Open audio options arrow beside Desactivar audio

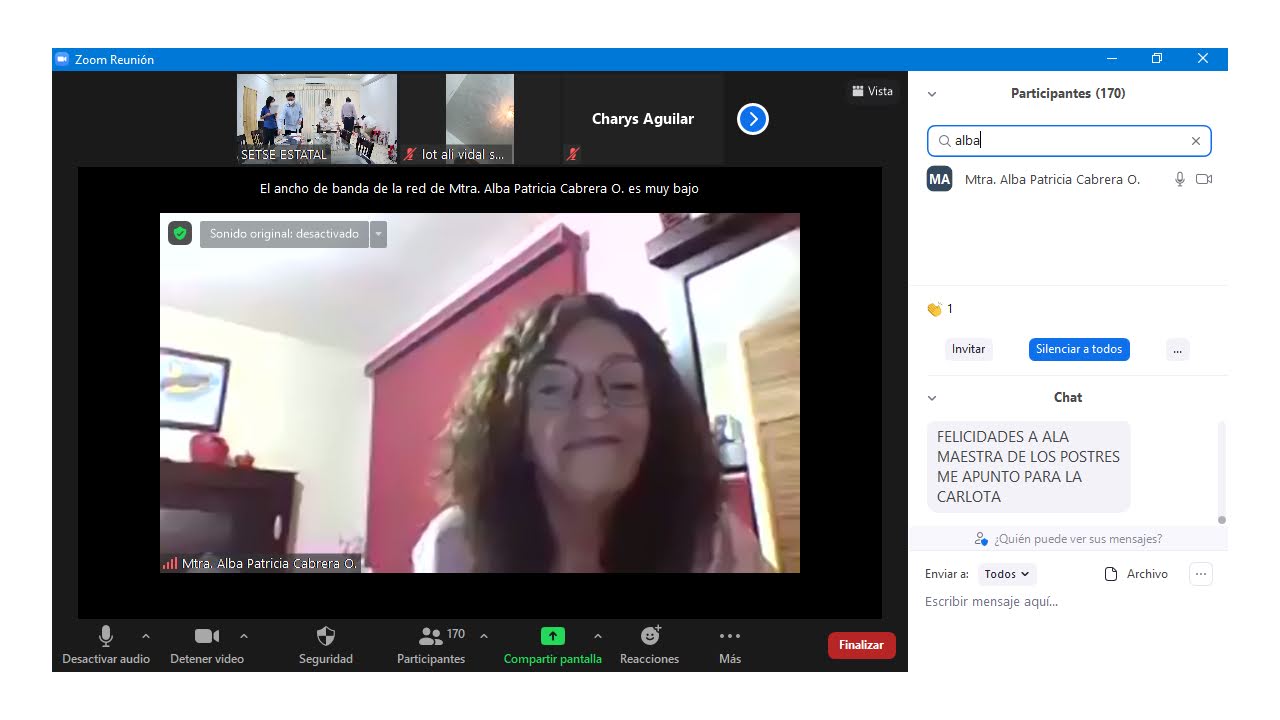coord(146,636)
